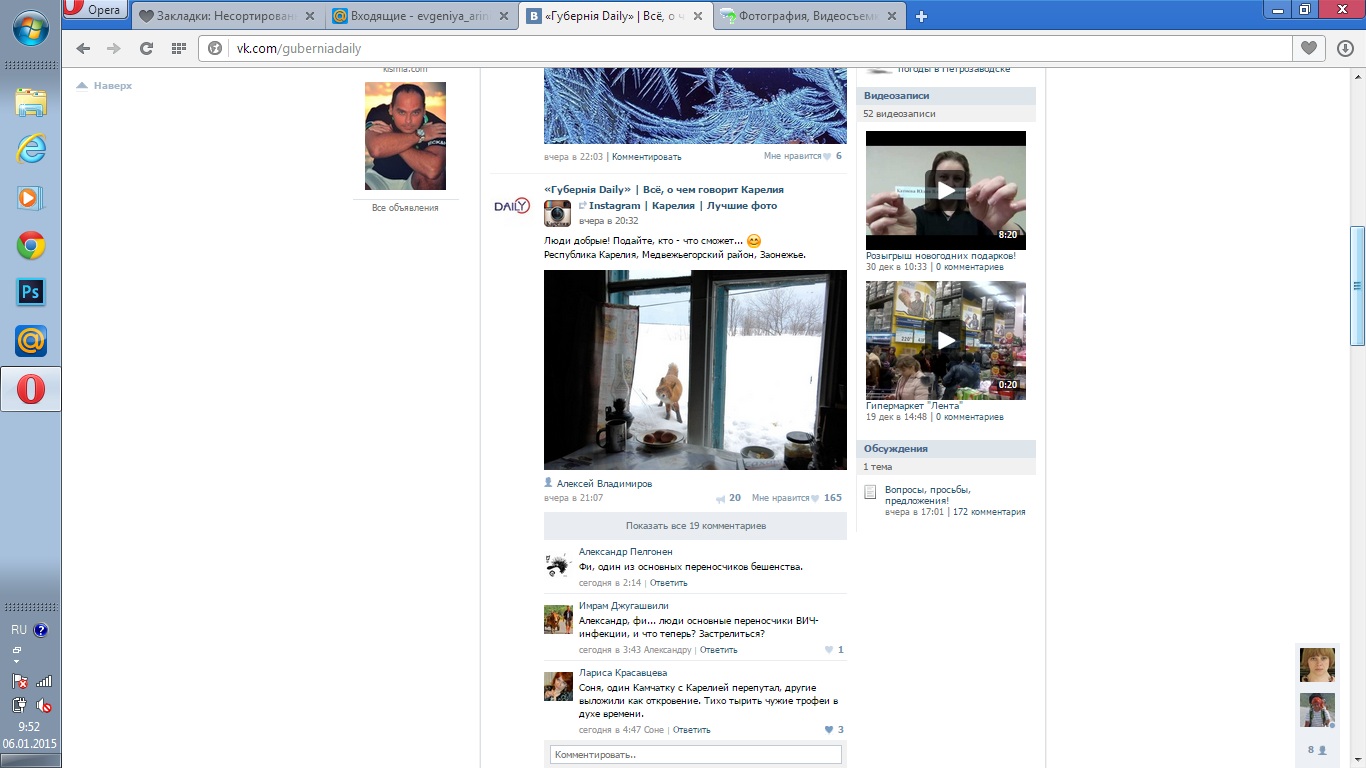Image resolution: width=1366 pixels, height=768 pixels.
Task: Launch Photoshop from the taskbar
Action: click(31, 292)
